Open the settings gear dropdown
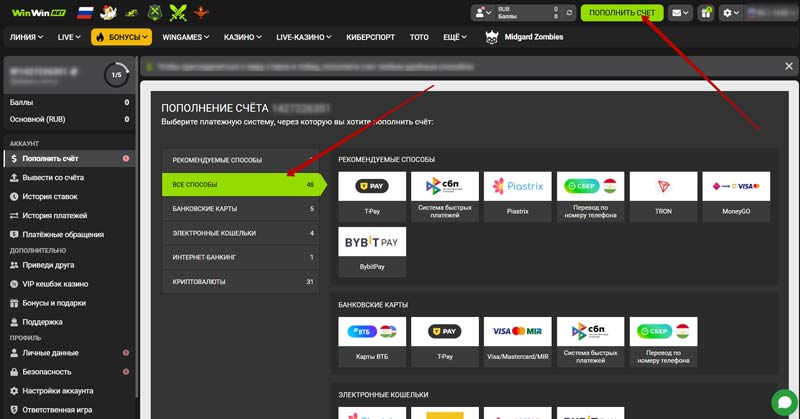Image resolution: width=800 pixels, height=419 pixels. coord(732,13)
